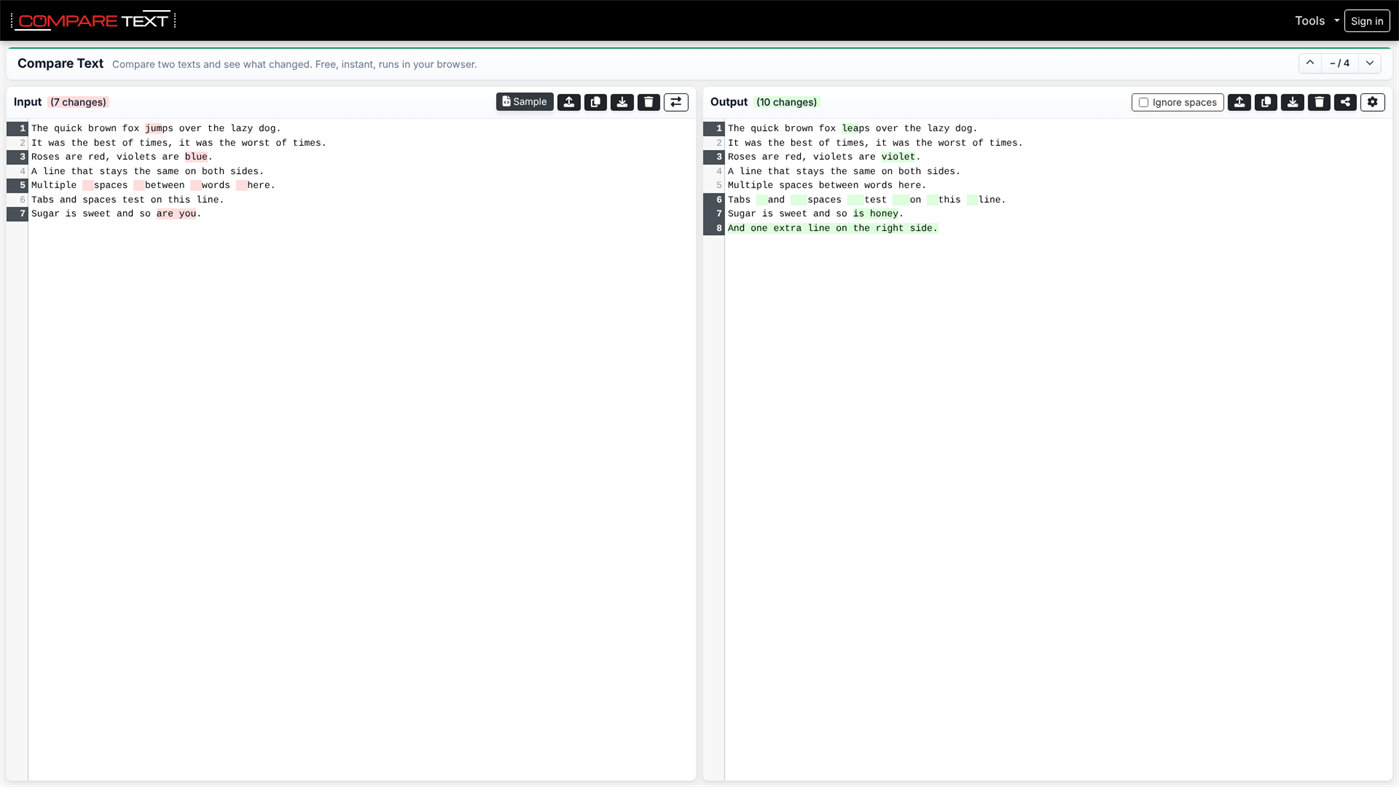Click the '(10 changes)' badge on Output
Screen dimensions: 1399x787
click(786, 102)
